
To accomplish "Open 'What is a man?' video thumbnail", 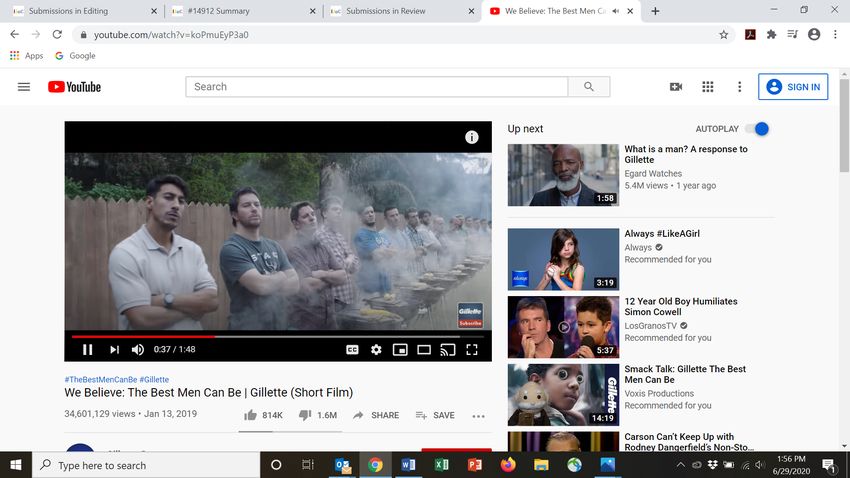I will (x=563, y=175).
